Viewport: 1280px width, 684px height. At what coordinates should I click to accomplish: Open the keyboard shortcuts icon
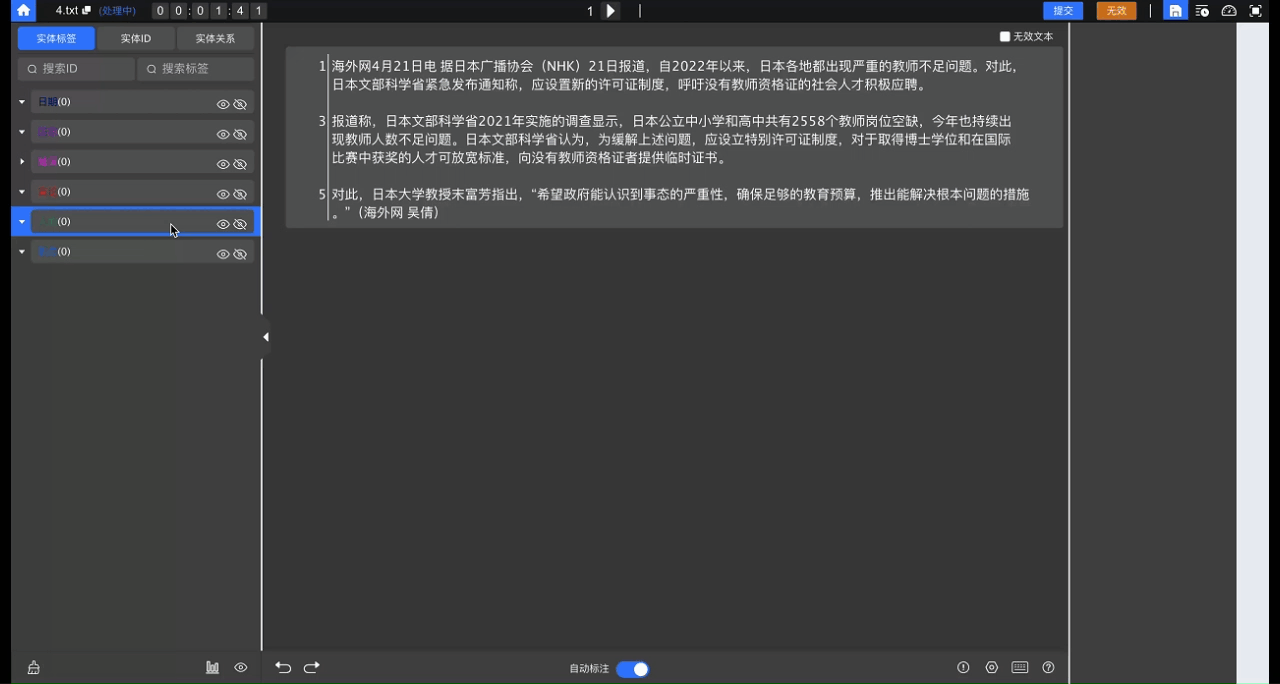point(1020,668)
